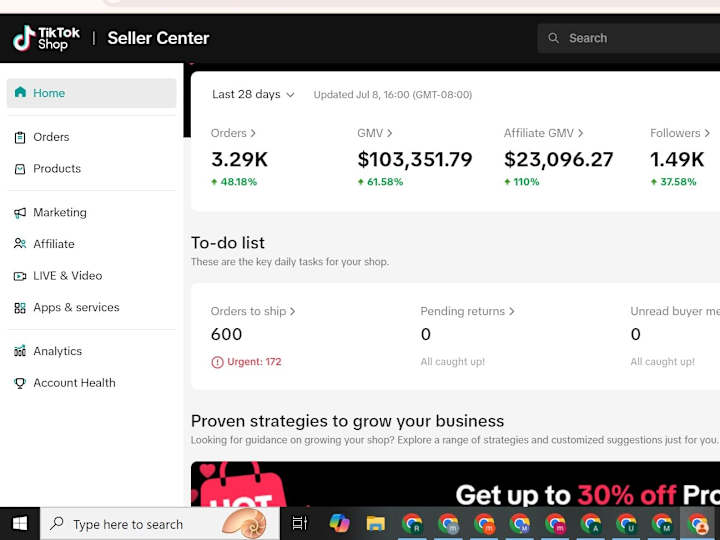The width and height of the screenshot is (720, 540).
Task: Click the 1.49K followers value
Action: (x=677, y=159)
